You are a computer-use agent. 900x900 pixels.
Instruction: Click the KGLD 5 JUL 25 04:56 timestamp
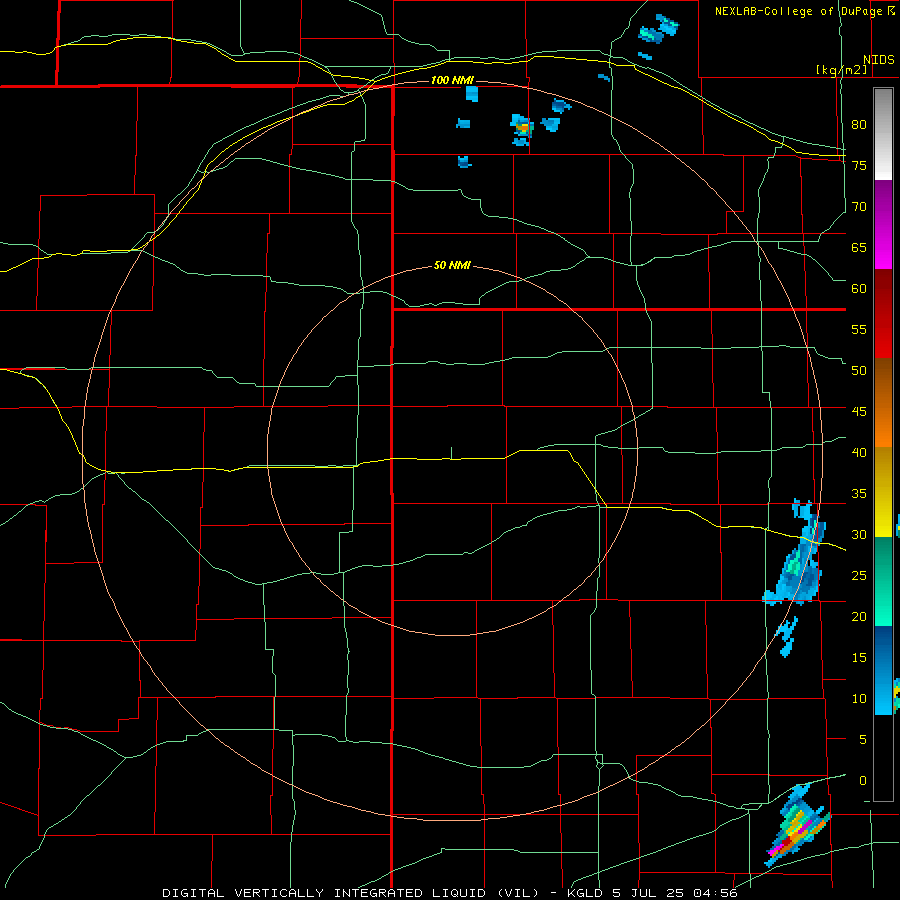pyautogui.click(x=652, y=893)
